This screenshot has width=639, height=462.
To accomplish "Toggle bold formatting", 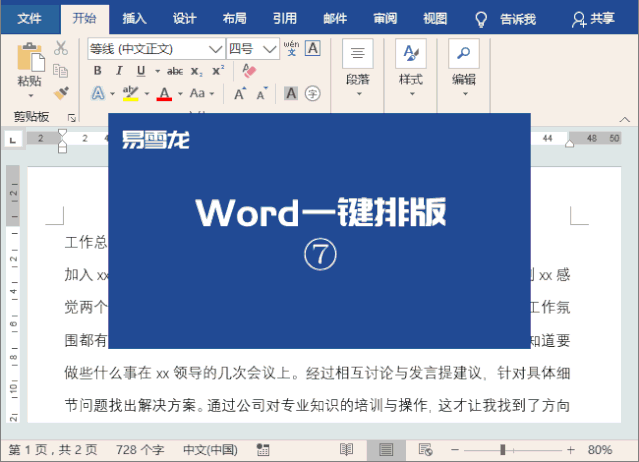I will click(x=97, y=70).
